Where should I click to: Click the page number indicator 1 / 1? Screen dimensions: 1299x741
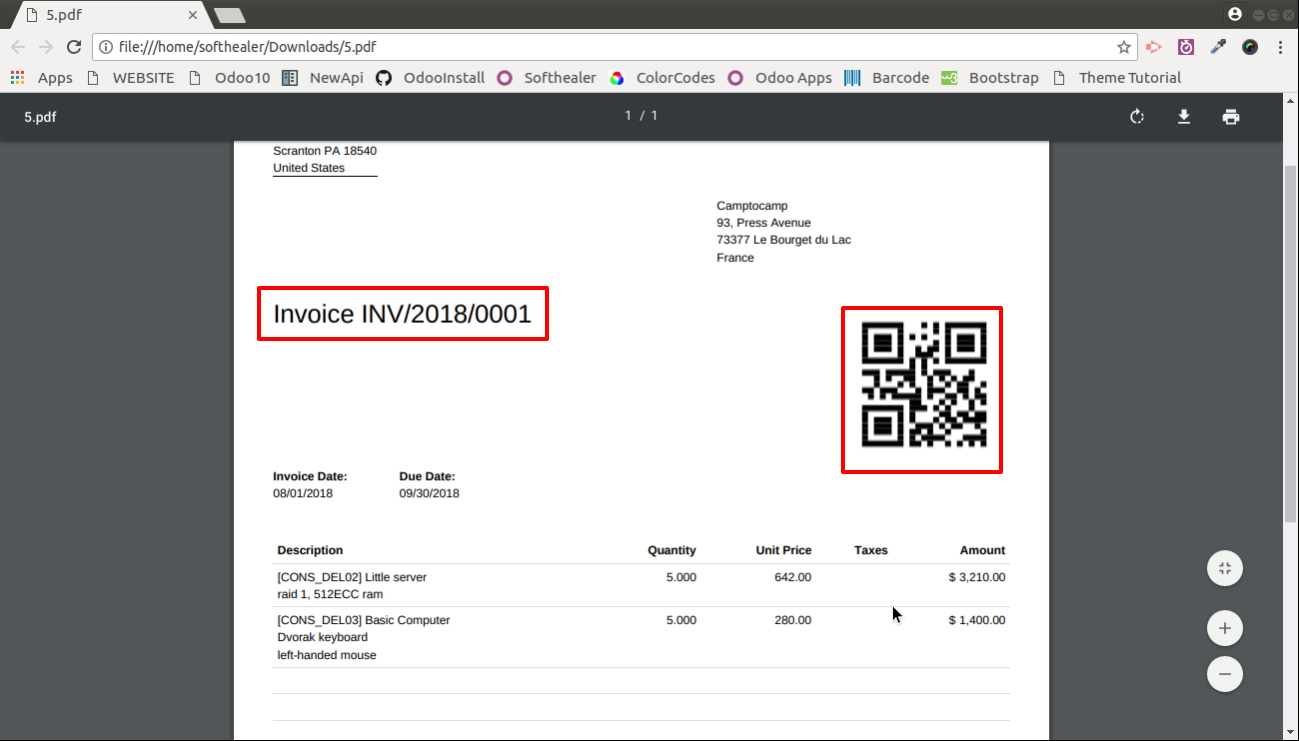(641, 116)
